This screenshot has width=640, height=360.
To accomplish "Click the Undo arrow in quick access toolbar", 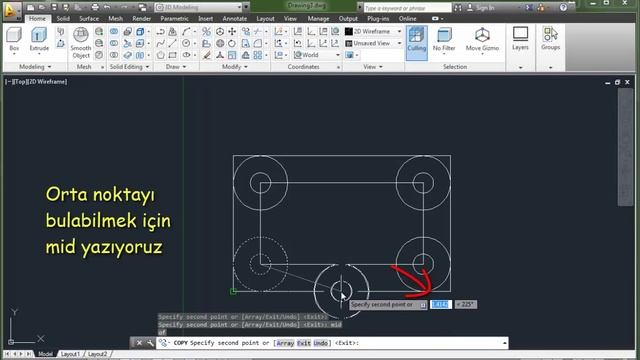I will coord(107,7).
